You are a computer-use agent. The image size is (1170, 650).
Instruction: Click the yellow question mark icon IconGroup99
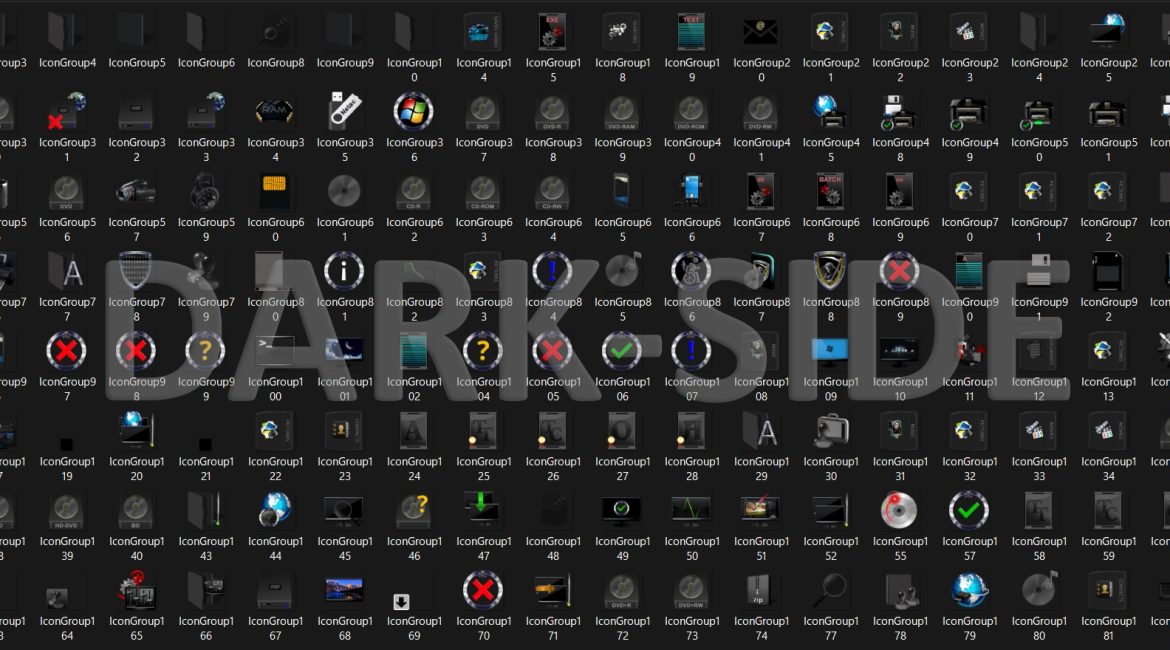(206, 351)
